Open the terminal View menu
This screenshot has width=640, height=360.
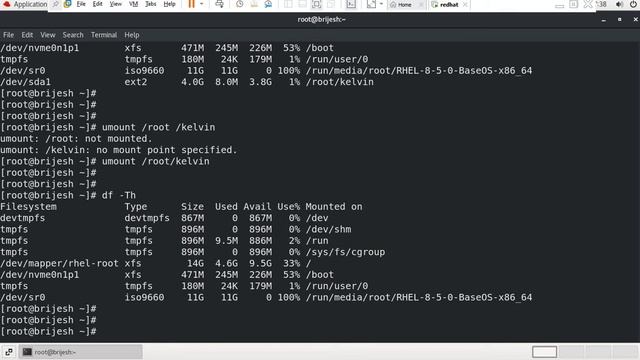click(48, 35)
